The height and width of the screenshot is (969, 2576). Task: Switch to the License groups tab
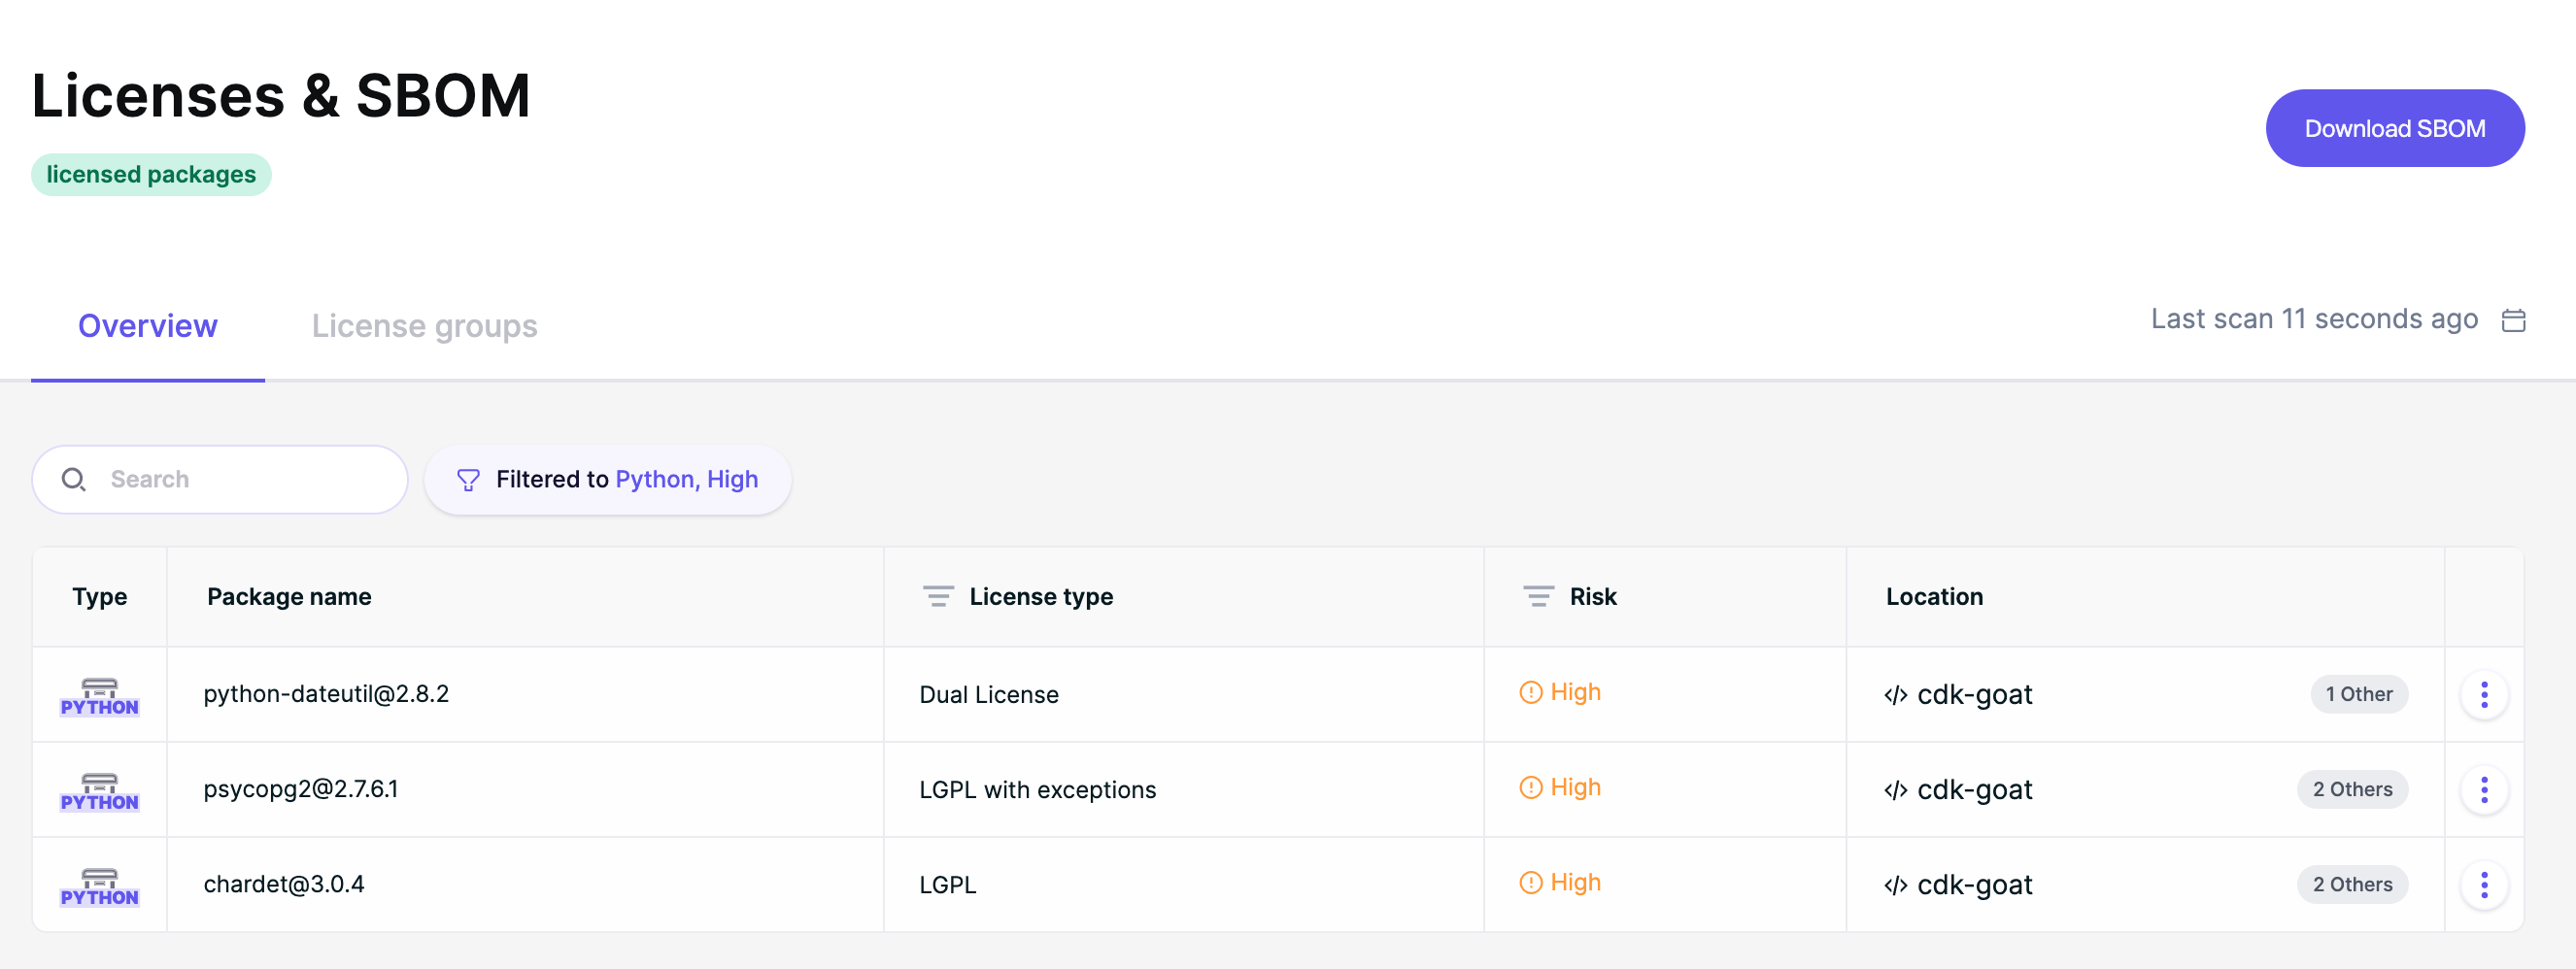click(x=424, y=326)
